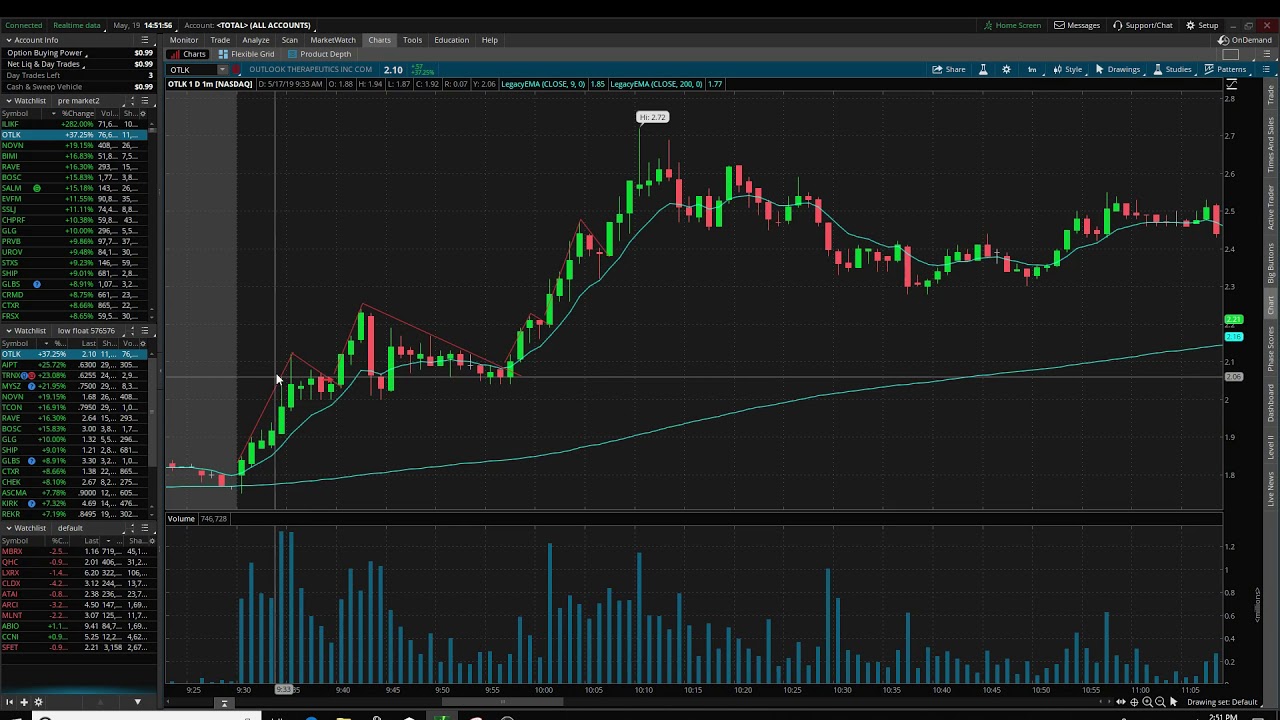Open the Live News side tab
The height and width of the screenshot is (720, 1280).
(x=1271, y=489)
